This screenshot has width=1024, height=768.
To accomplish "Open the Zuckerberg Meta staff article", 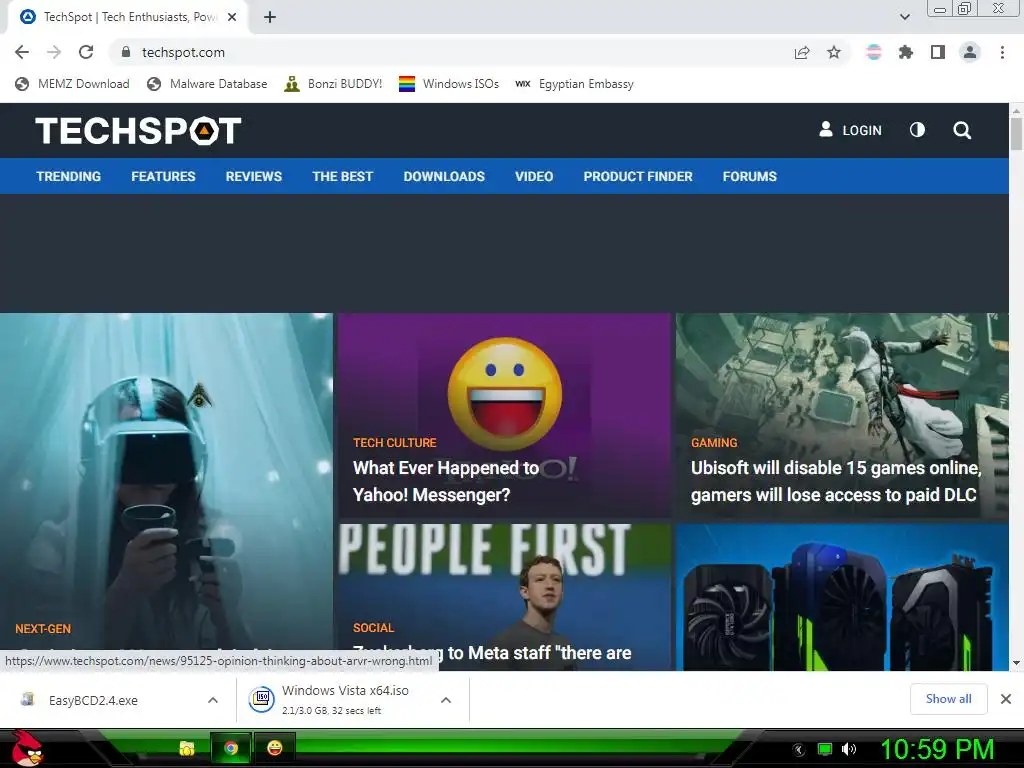I will pyautogui.click(x=504, y=597).
